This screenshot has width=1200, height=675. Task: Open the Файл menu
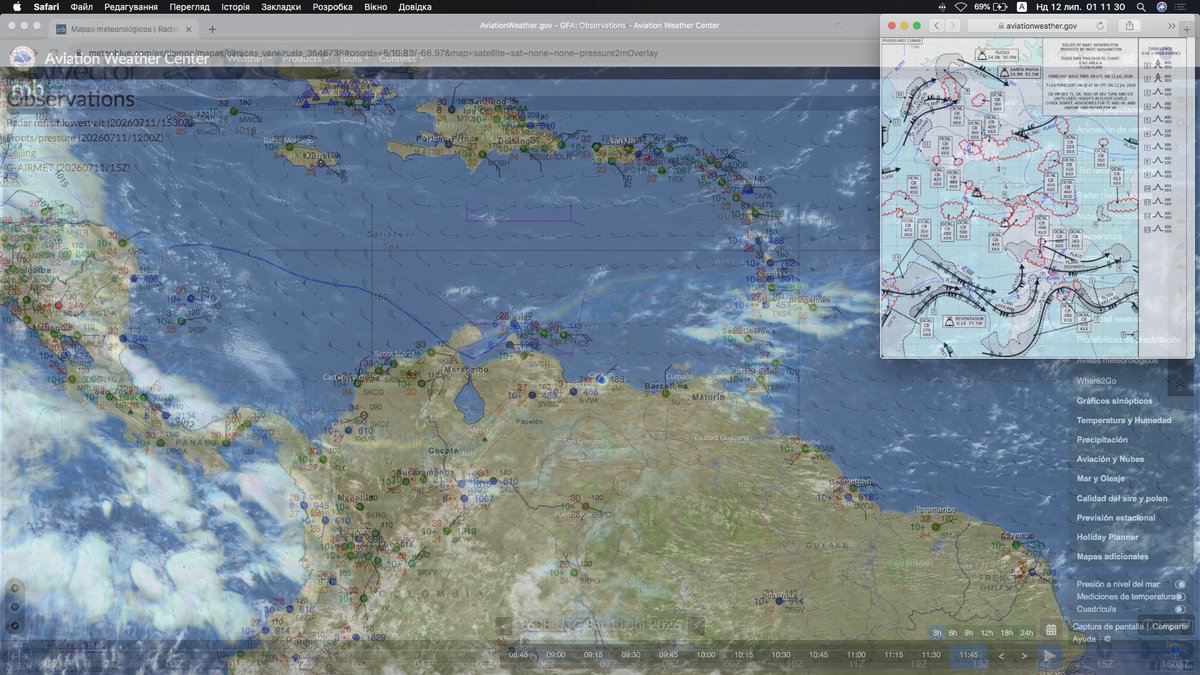[x=82, y=6]
